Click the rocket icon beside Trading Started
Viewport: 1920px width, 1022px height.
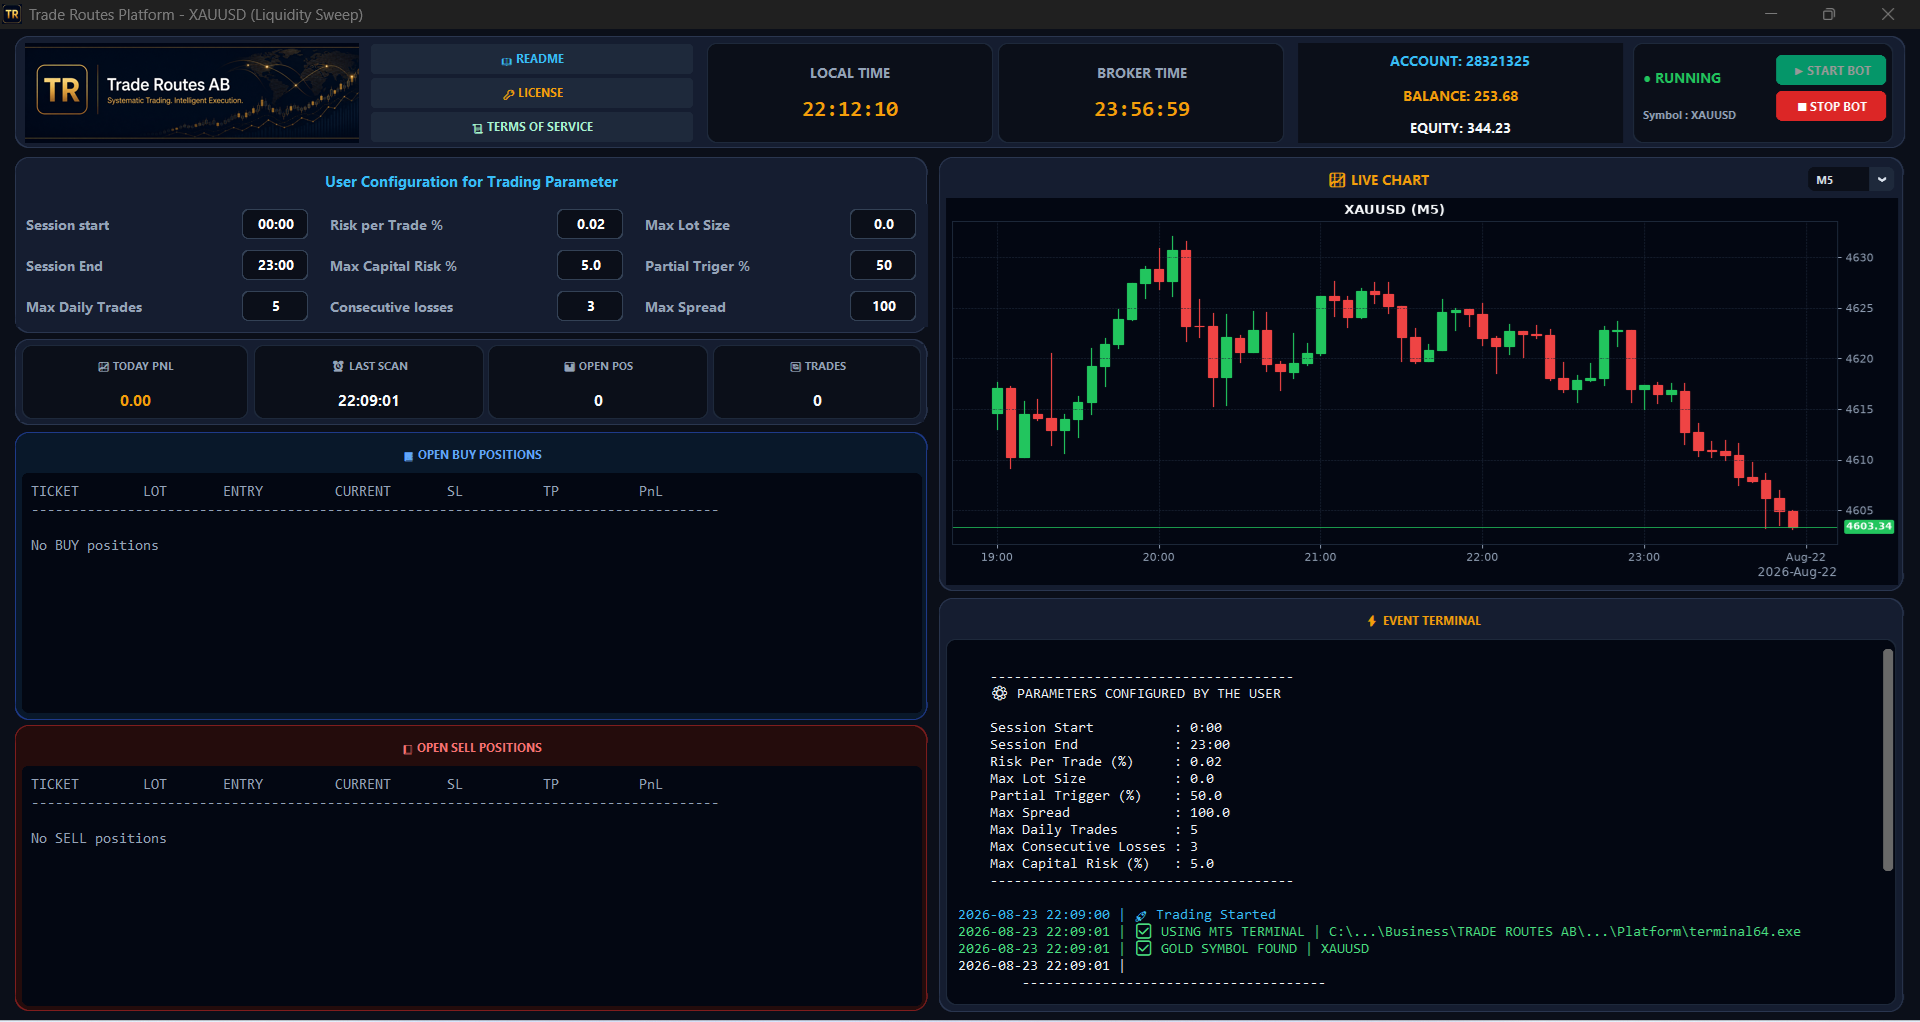click(1141, 915)
